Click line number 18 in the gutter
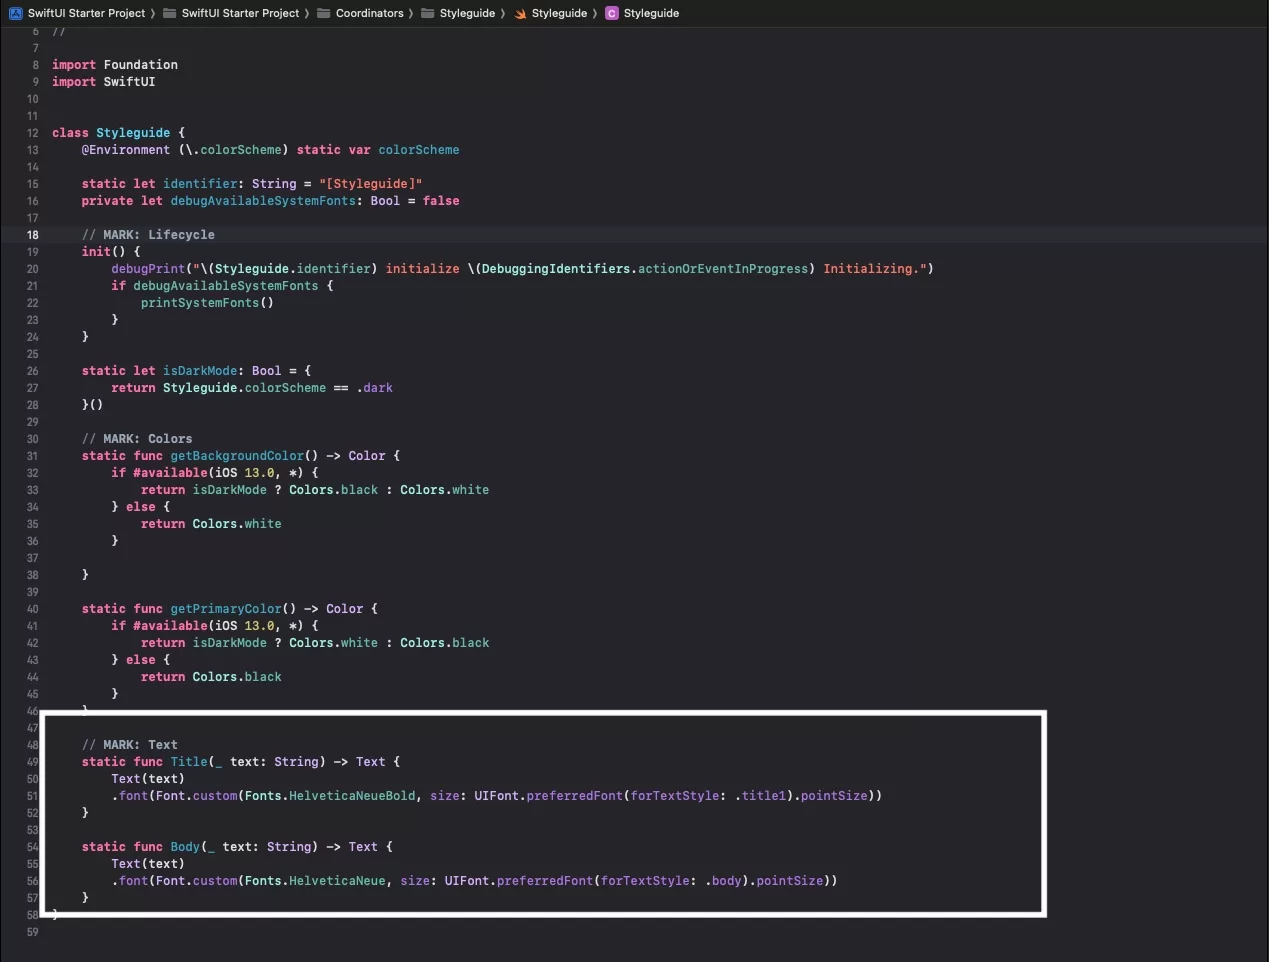This screenshot has height=962, width=1269. pyautogui.click(x=32, y=235)
